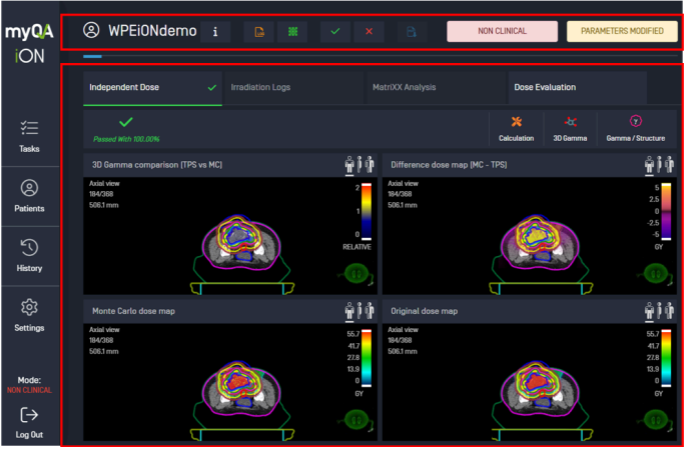Image resolution: width=686 pixels, height=450 pixels.
Task: Click the 3D Gamma comparison color scale
Action: (x=368, y=211)
